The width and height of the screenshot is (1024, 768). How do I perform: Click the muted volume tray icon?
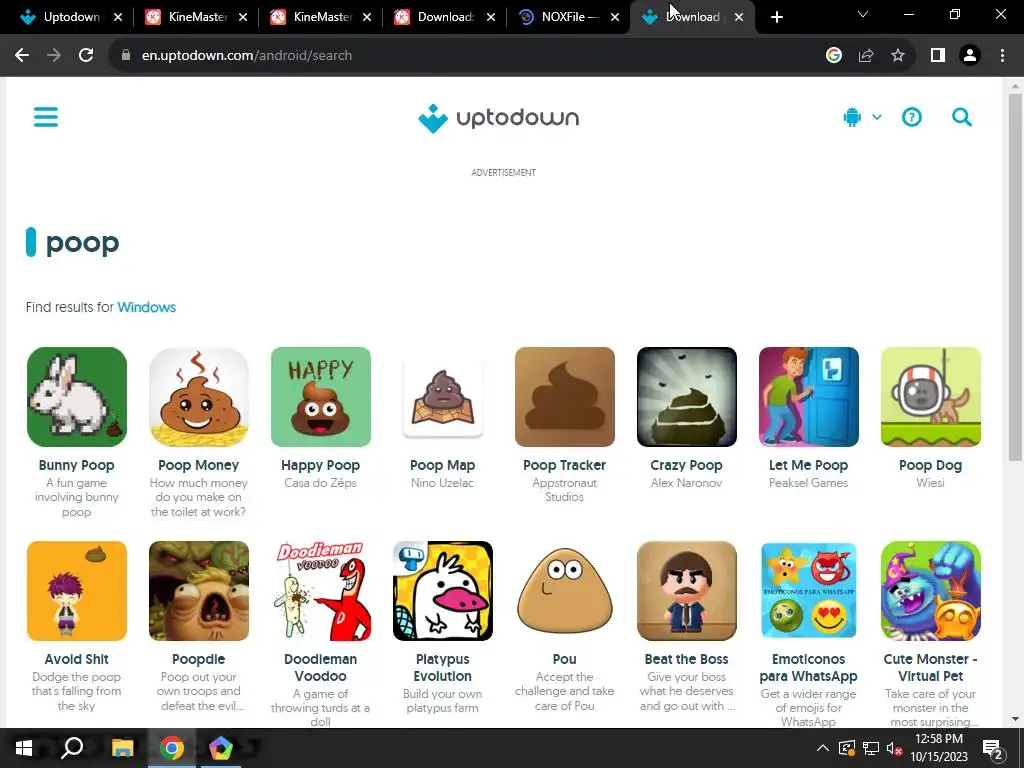point(894,748)
